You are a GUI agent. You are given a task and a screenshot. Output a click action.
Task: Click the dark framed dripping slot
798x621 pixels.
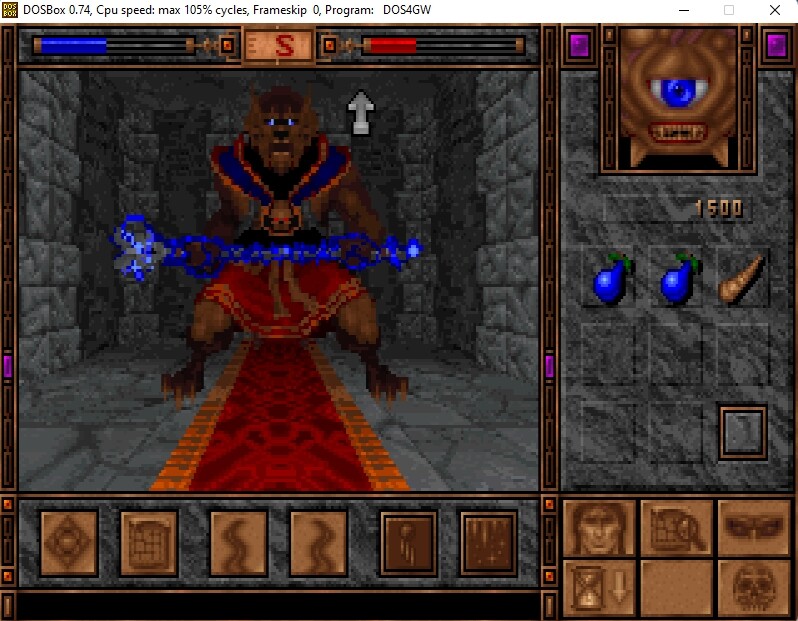pyautogui.click(x=489, y=544)
